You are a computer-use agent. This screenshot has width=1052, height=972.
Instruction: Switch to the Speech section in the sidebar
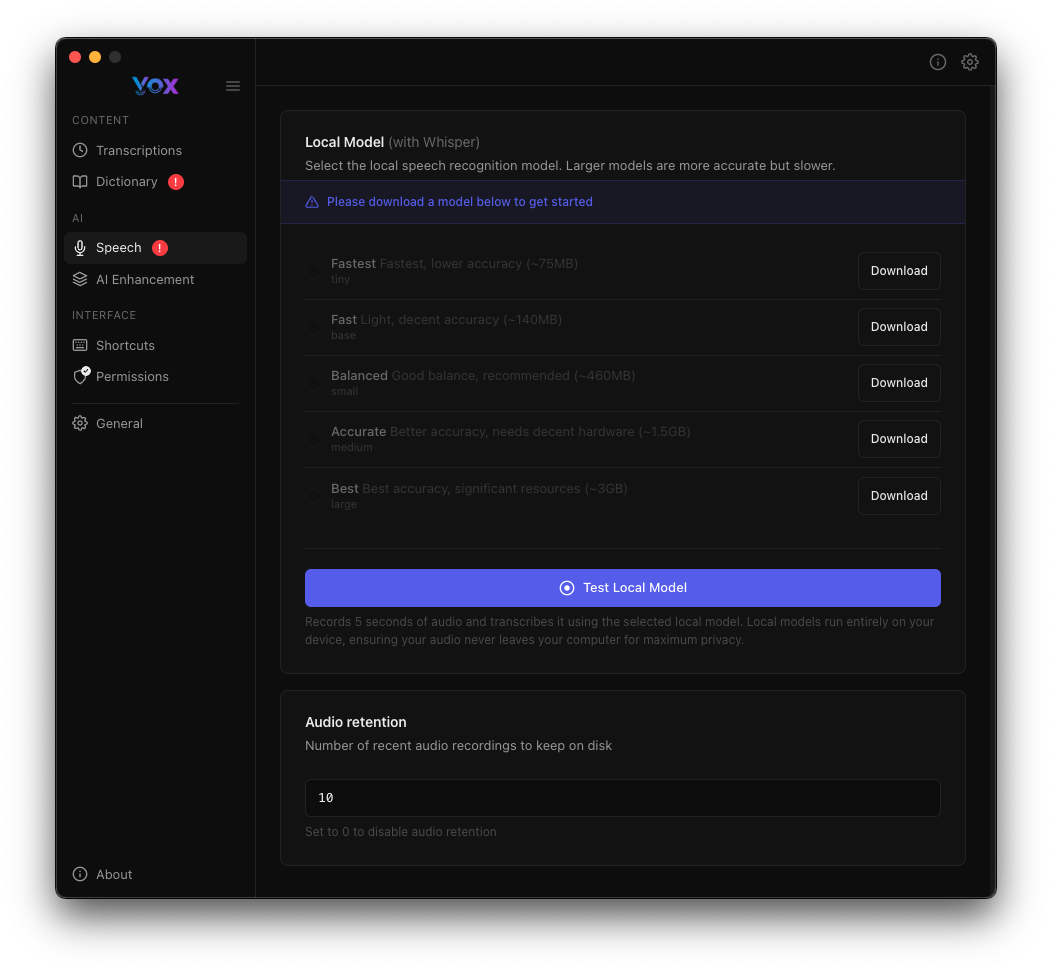pyautogui.click(x=117, y=247)
